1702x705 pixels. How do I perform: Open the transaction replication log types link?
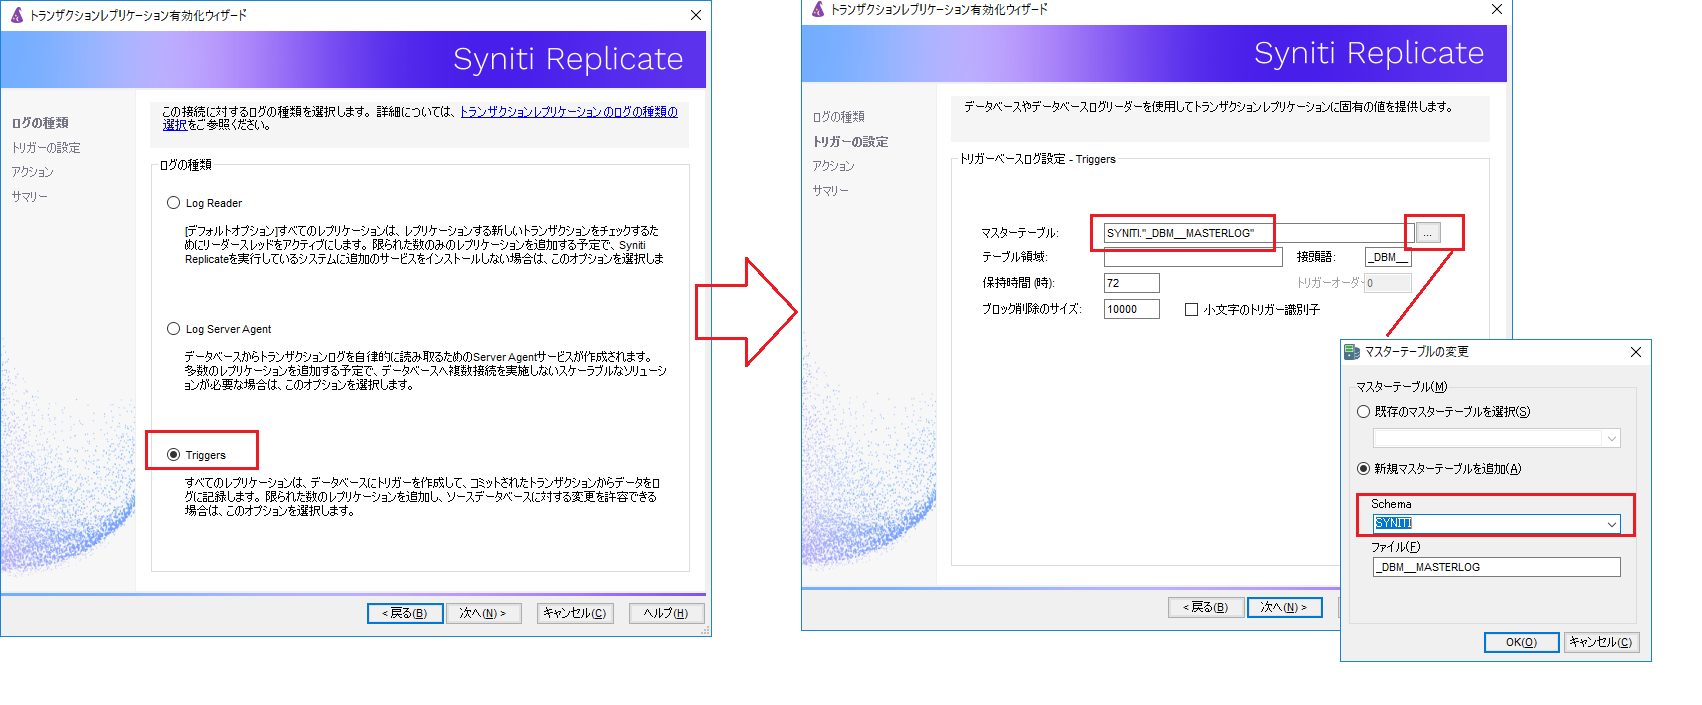click(x=569, y=111)
